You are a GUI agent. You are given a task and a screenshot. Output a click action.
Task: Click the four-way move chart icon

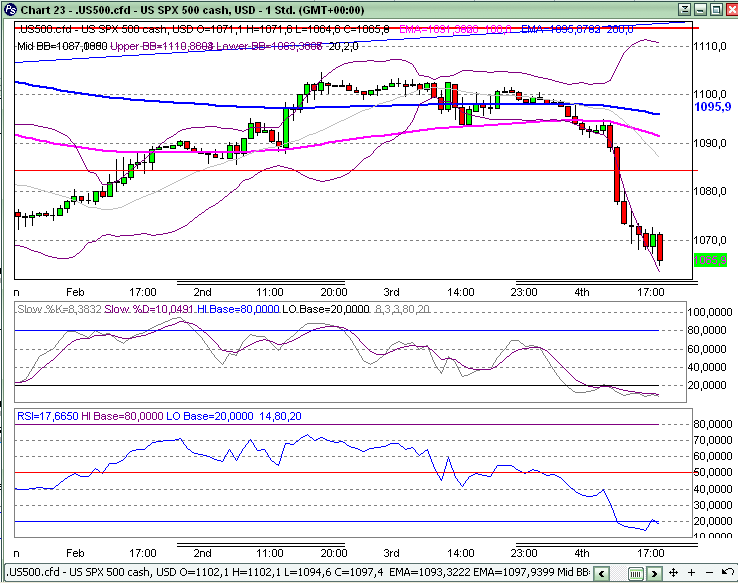coord(673,573)
